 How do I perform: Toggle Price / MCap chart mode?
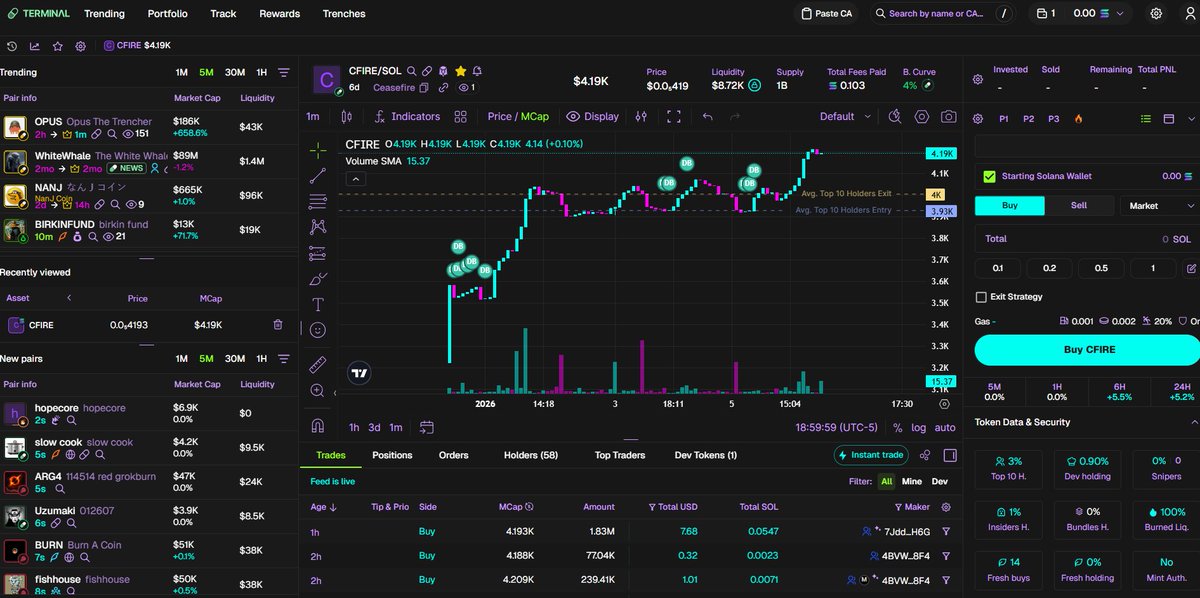[x=518, y=116]
